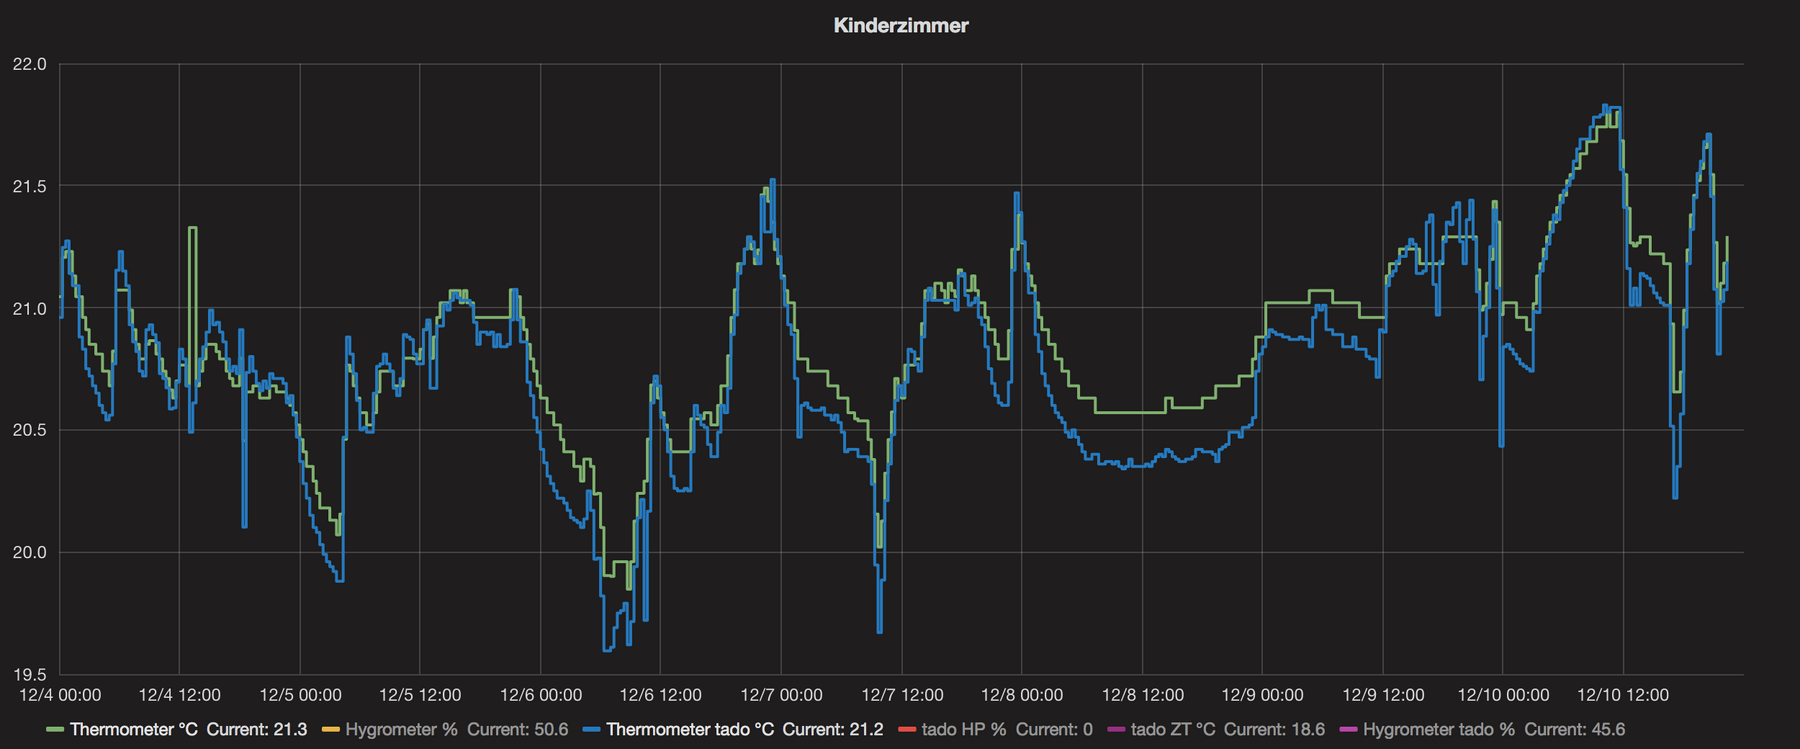Open the Kinderzimmer panel title menu

[x=900, y=26]
